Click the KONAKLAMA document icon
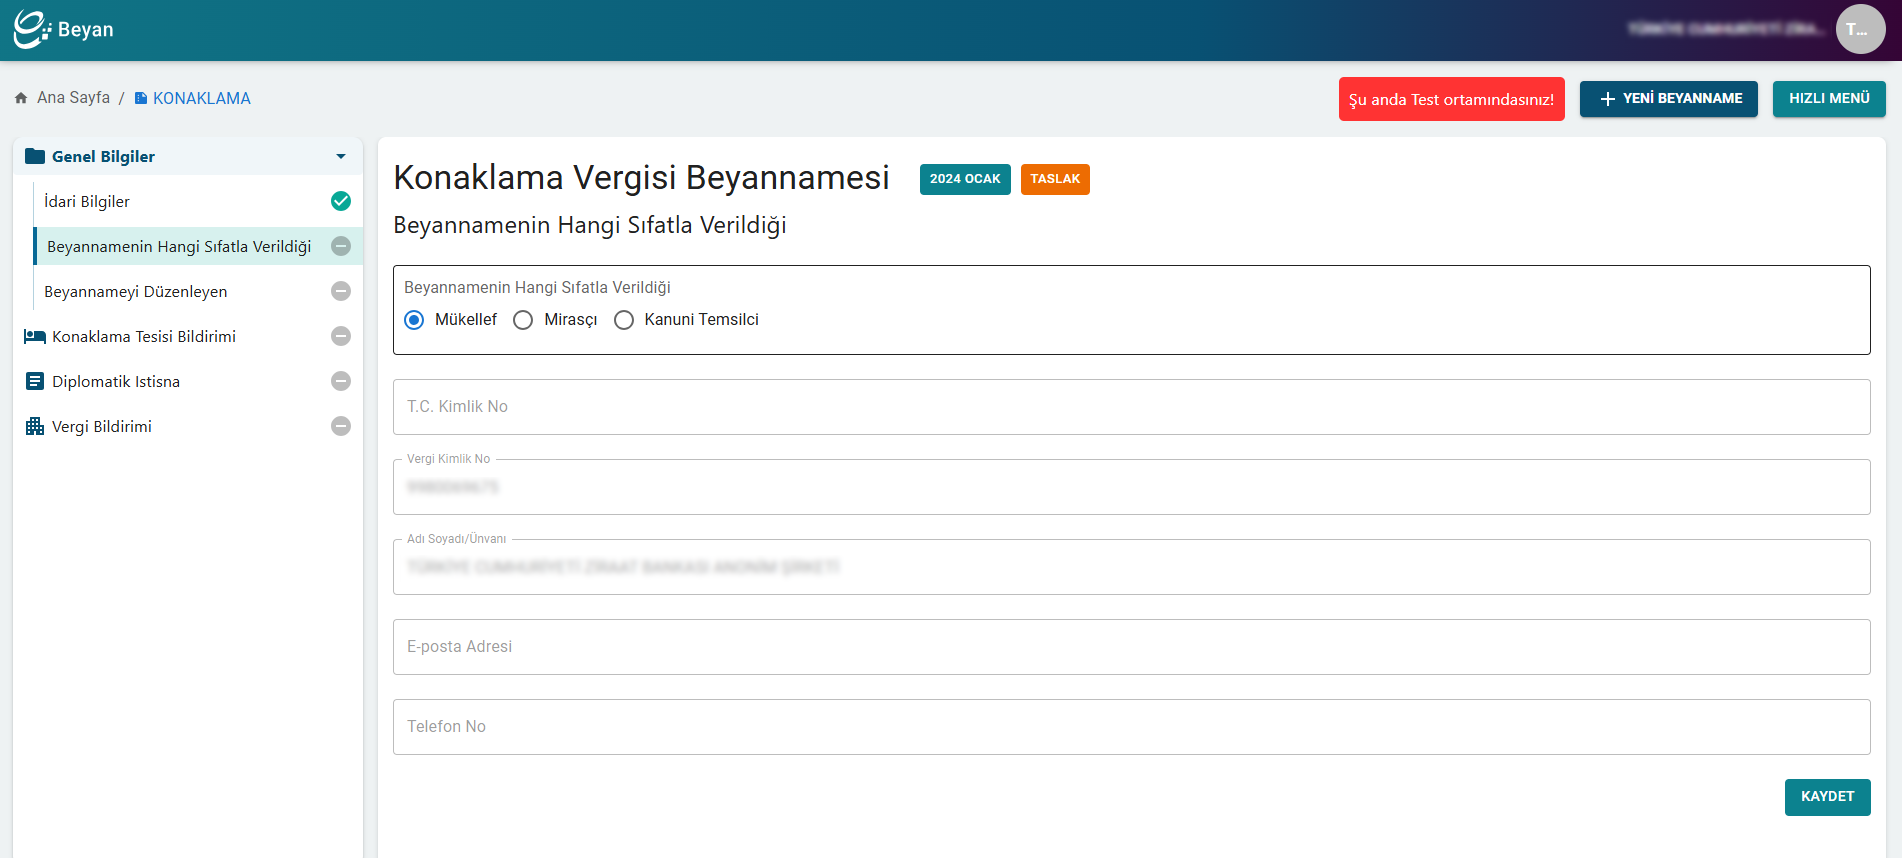Screen dimensions: 1902x858 point(141,98)
